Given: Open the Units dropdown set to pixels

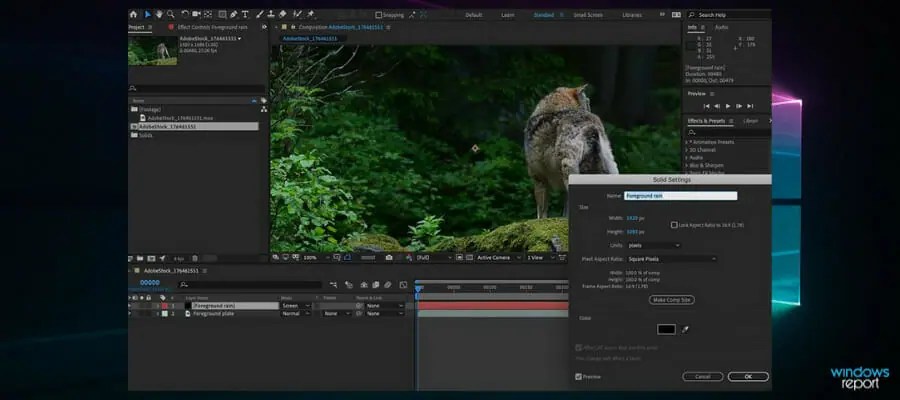Looking at the screenshot, I should click(x=653, y=245).
